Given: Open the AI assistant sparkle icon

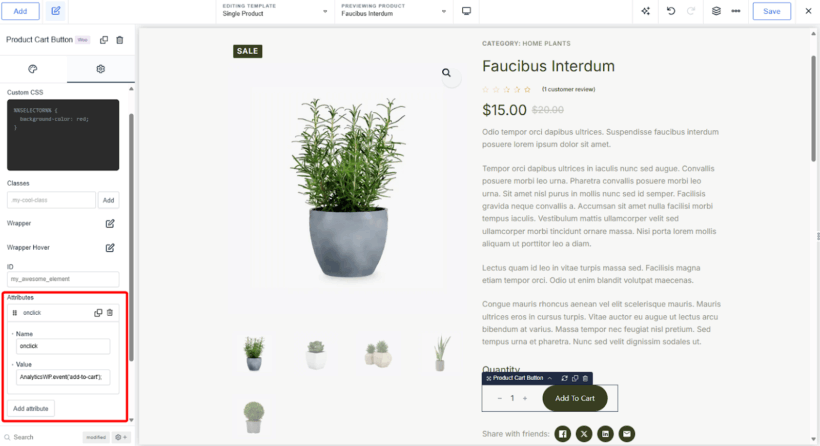Looking at the screenshot, I should [x=645, y=11].
